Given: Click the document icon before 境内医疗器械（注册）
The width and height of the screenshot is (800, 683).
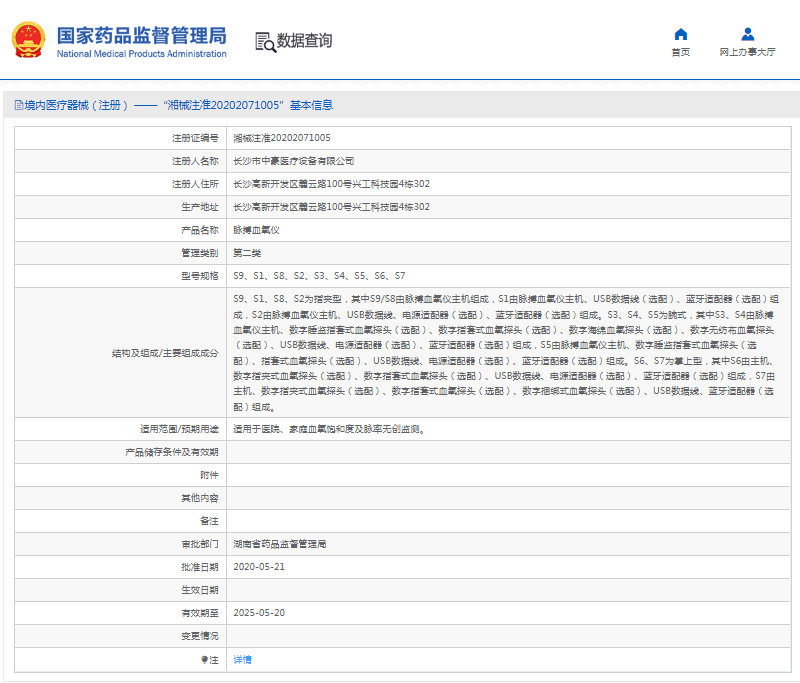Looking at the screenshot, I should click(18, 103).
